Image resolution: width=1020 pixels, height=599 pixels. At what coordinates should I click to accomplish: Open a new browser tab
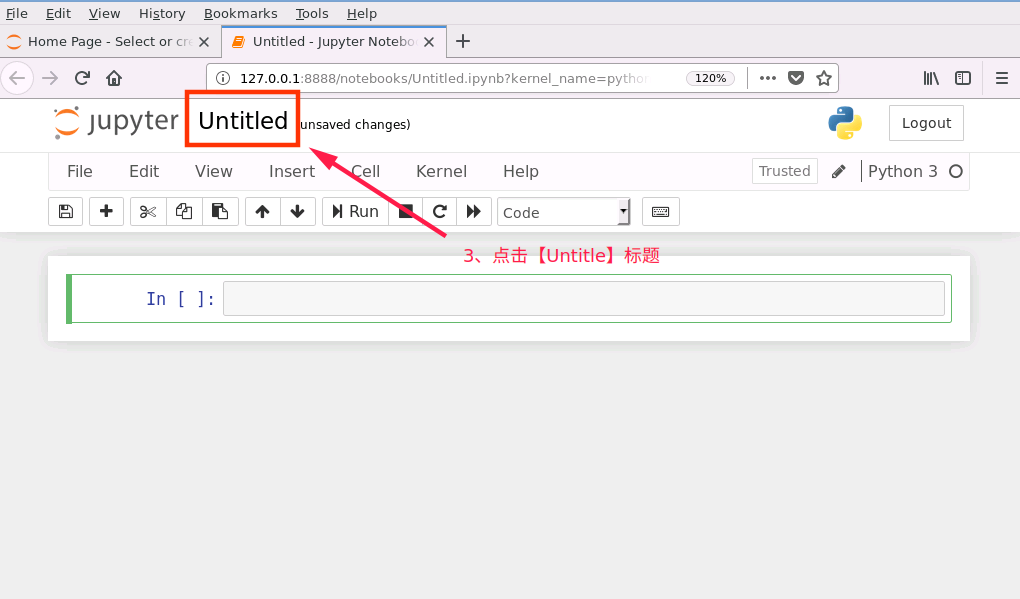(463, 42)
